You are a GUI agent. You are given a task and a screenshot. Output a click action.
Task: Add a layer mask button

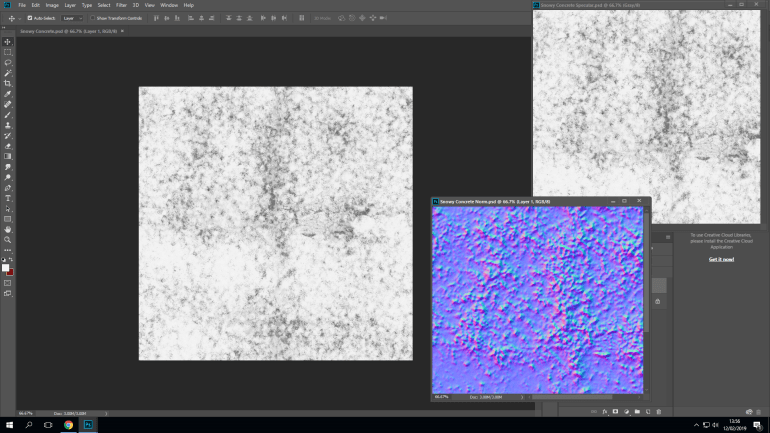coord(615,412)
